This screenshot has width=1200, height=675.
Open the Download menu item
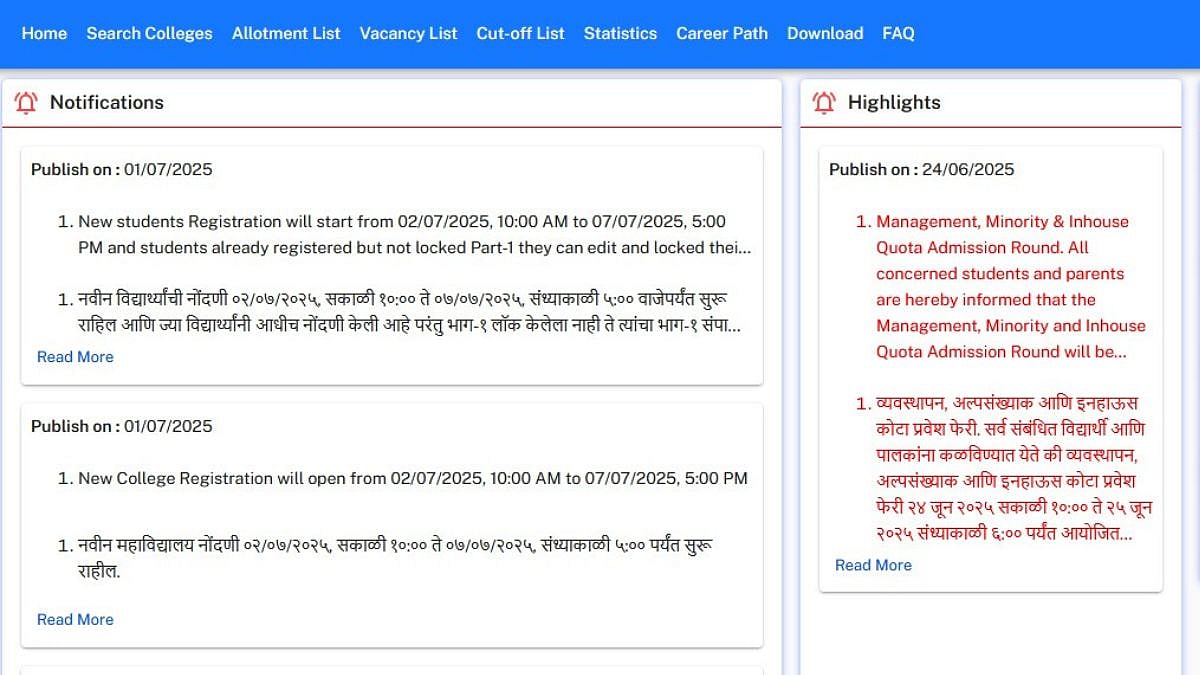(825, 33)
